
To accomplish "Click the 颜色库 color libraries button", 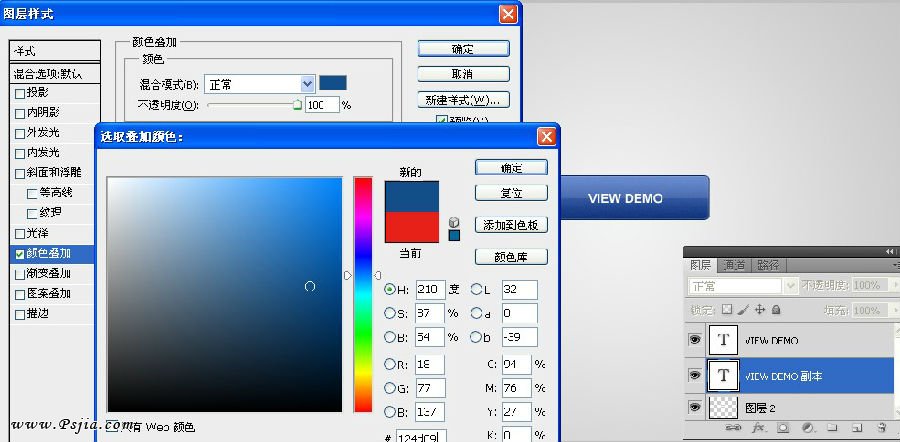I will click(x=511, y=257).
